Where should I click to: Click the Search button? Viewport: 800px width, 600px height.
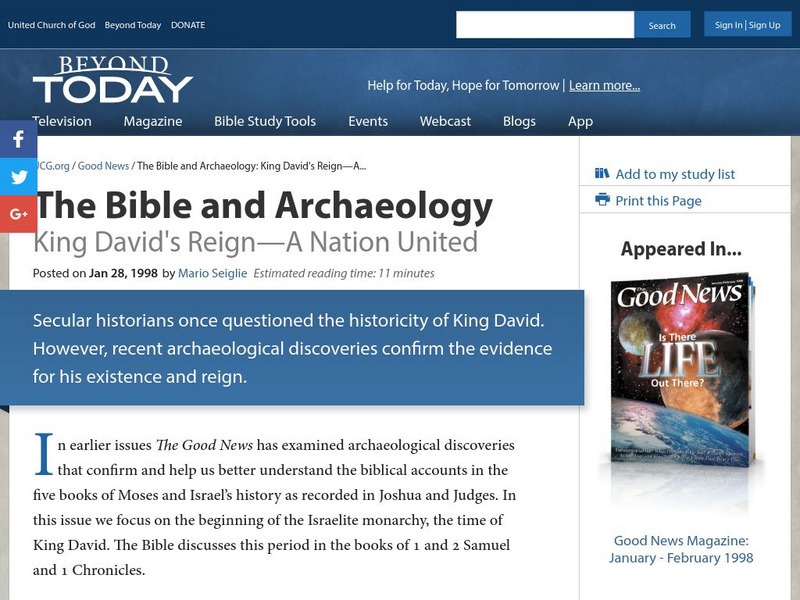pyautogui.click(x=662, y=25)
